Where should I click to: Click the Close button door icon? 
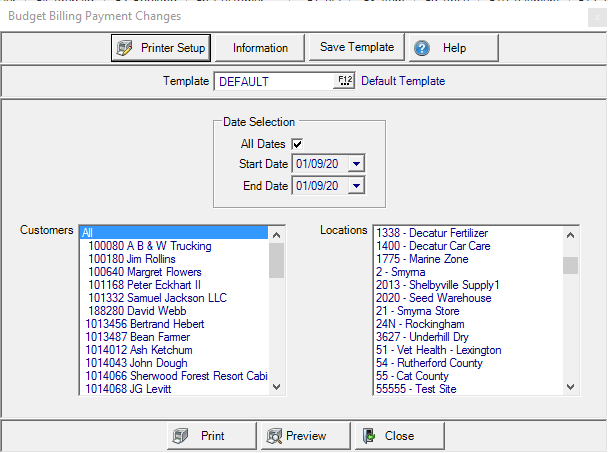point(368,436)
